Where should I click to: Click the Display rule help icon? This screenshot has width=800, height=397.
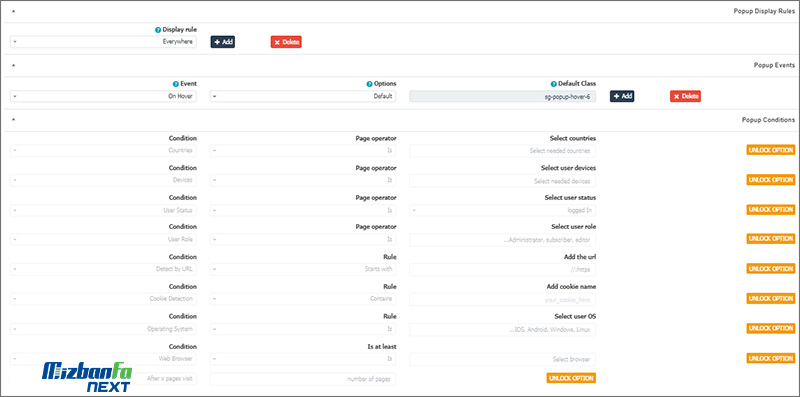pos(158,30)
